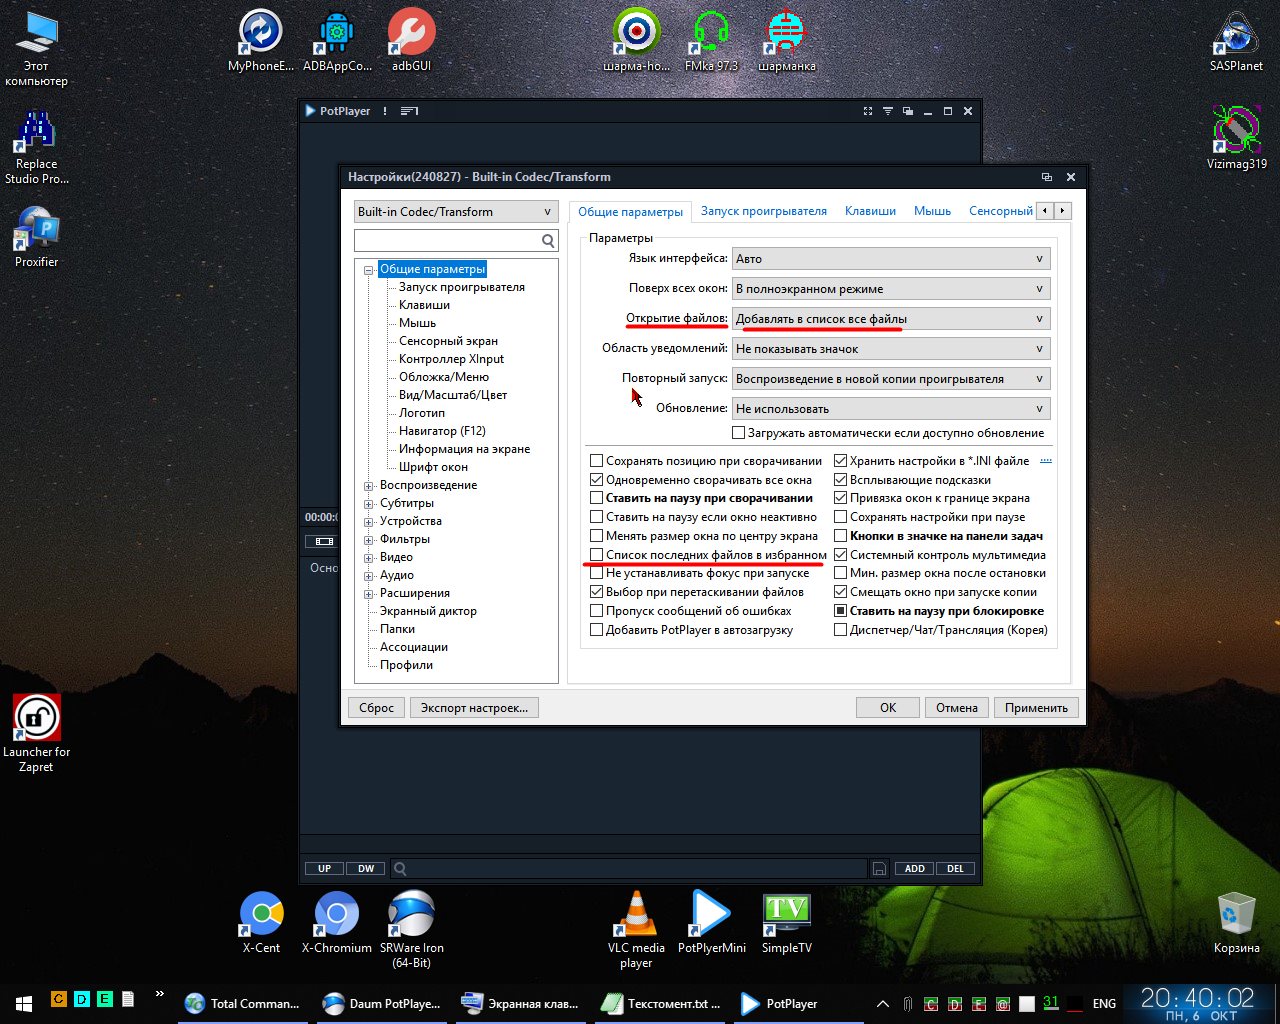Image resolution: width=1280 pixels, height=1024 pixels.
Task: Click the adbGUI desktop shortcut
Action: (411, 40)
